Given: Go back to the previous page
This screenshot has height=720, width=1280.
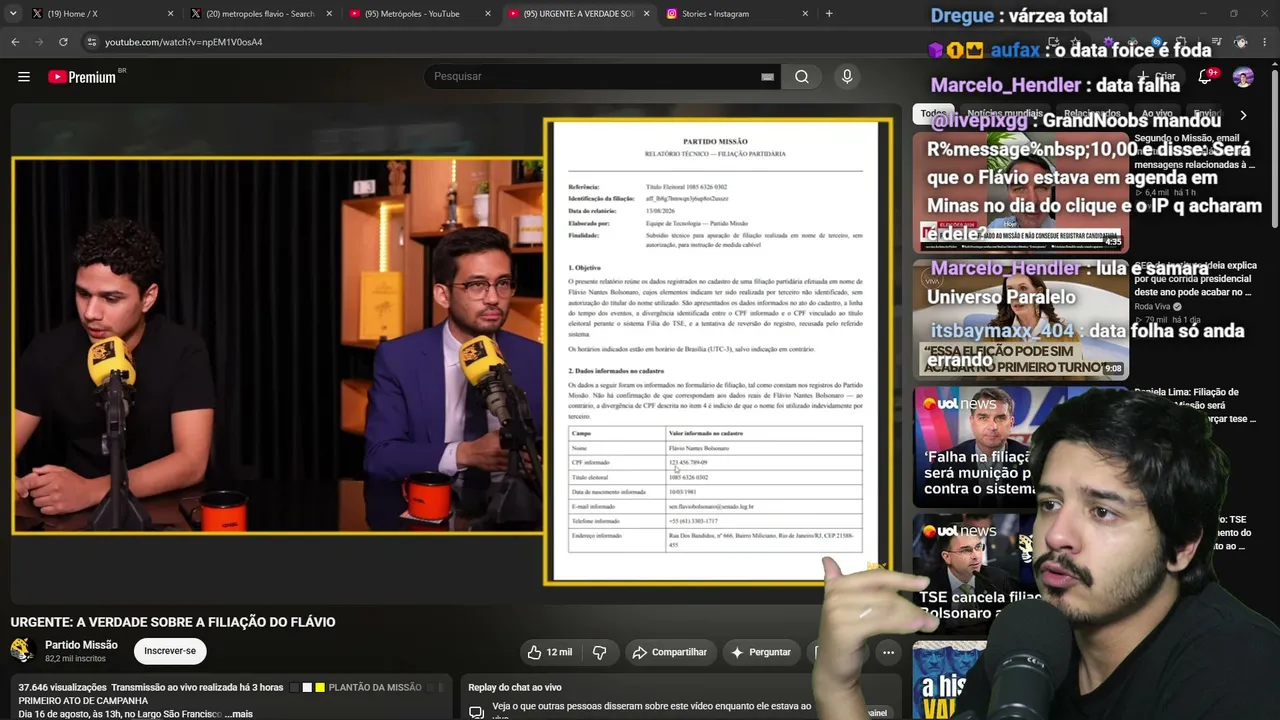Looking at the screenshot, I should click(x=15, y=42).
